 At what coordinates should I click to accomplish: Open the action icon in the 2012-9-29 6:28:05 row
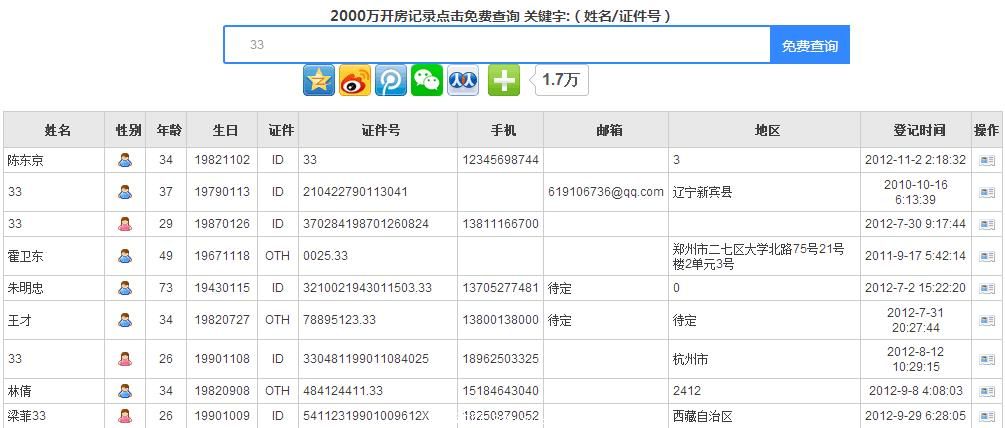click(986, 416)
